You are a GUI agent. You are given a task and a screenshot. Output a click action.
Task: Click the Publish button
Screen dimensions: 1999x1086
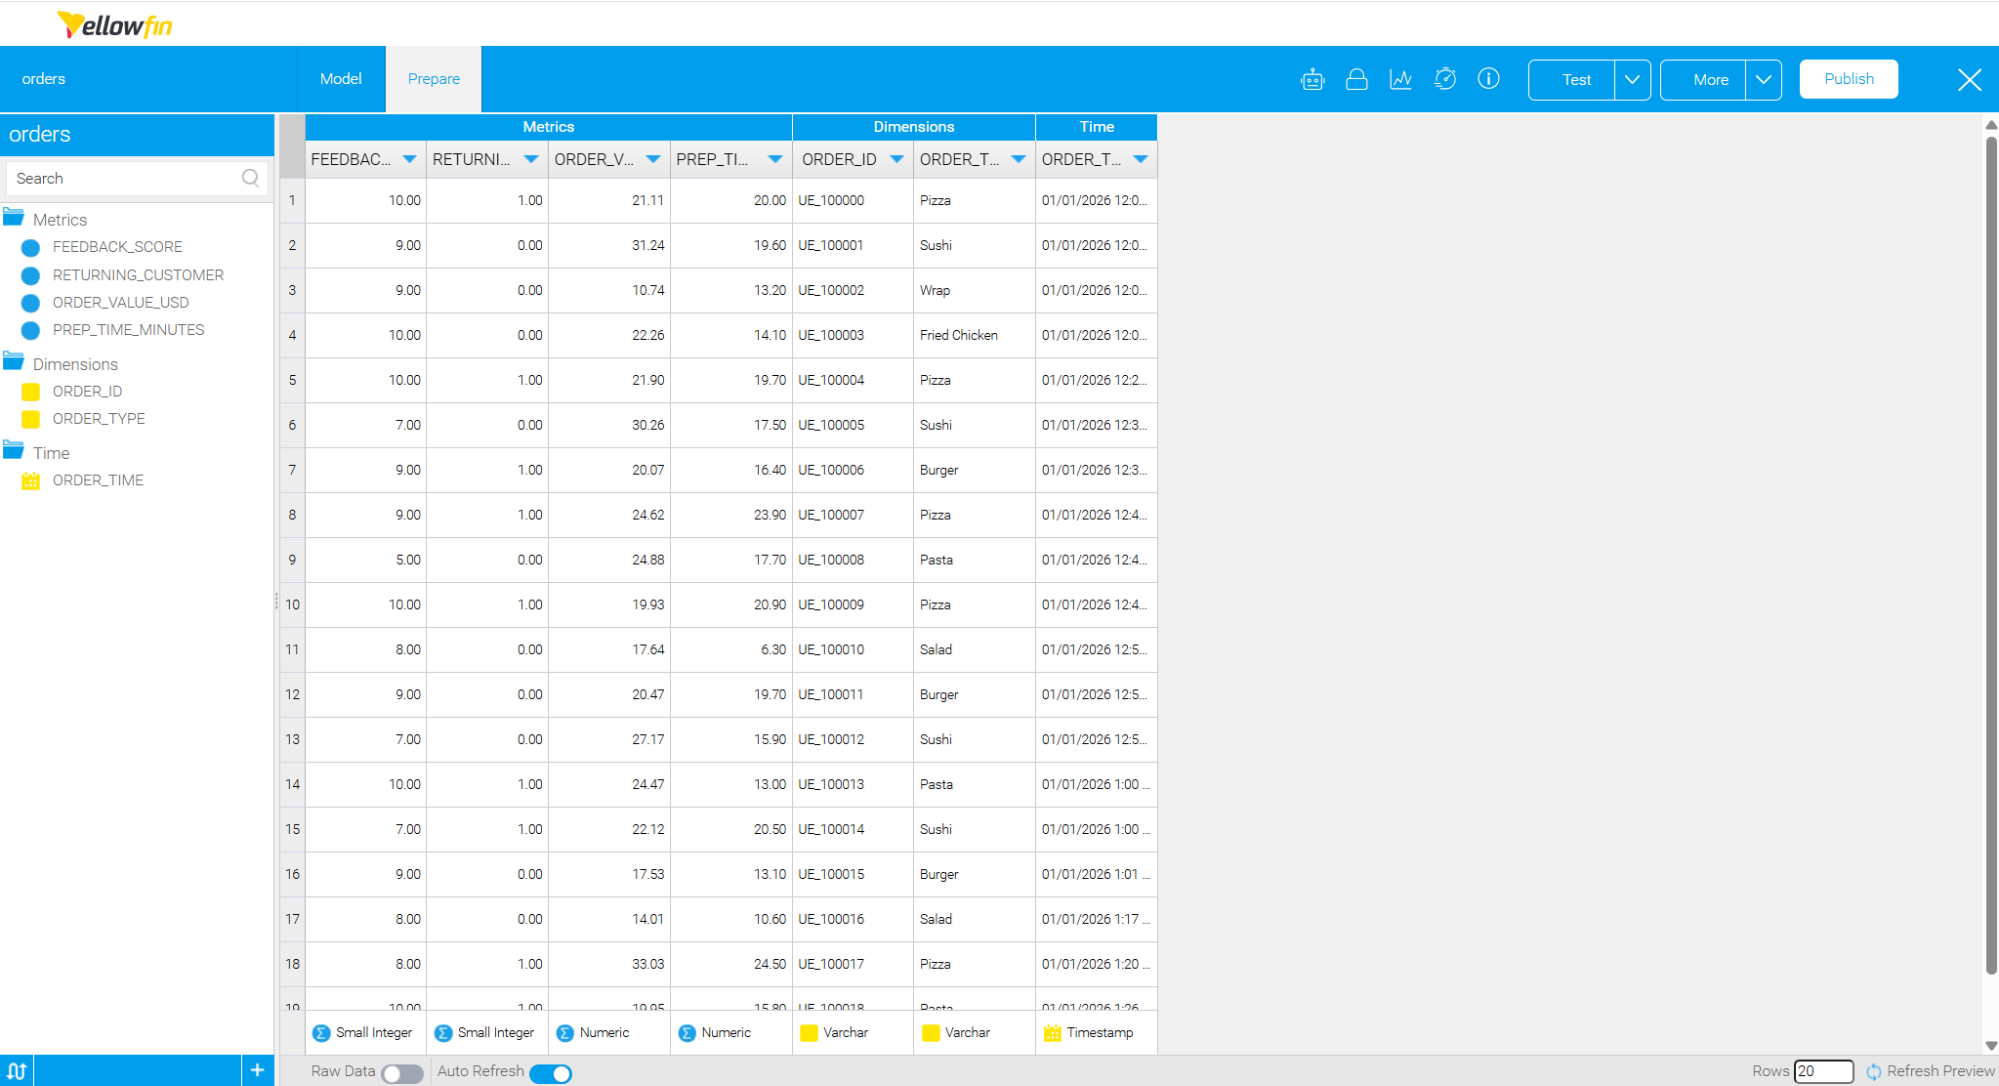tap(1848, 78)
